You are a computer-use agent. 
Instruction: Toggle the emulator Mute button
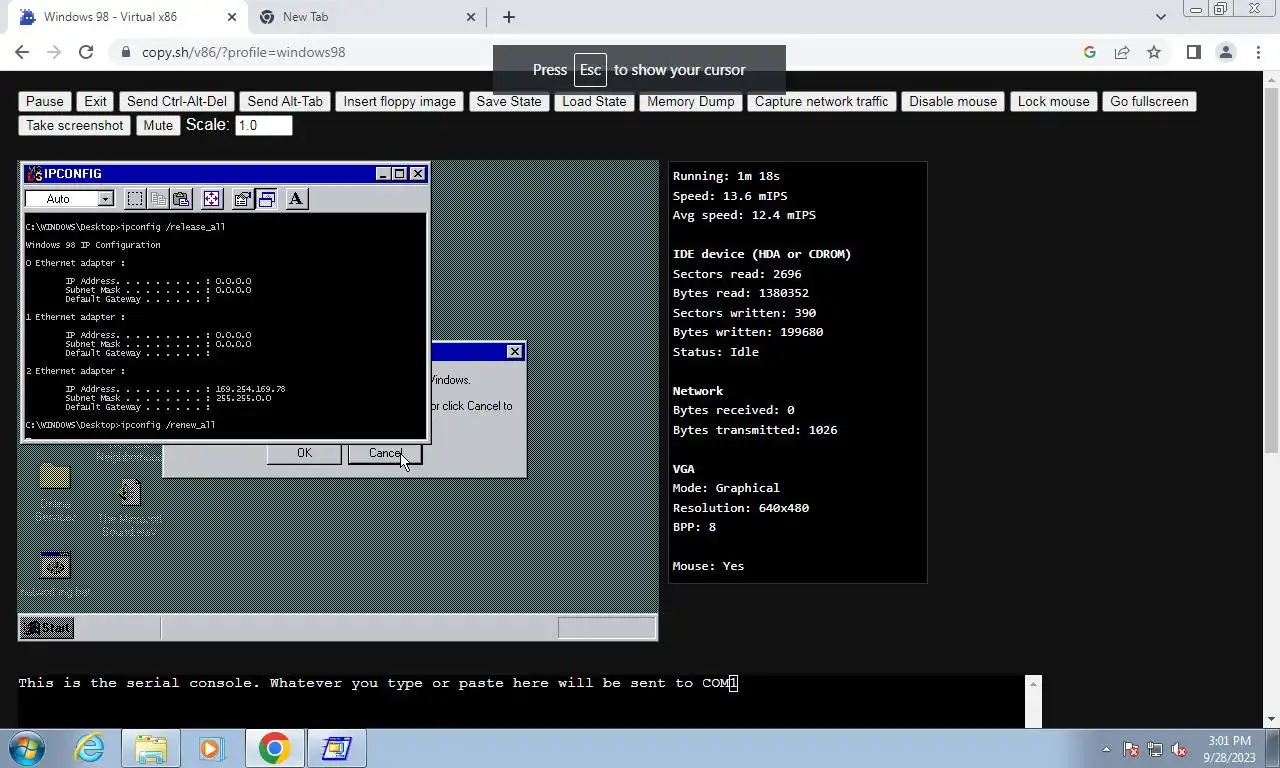click(158, 125)
